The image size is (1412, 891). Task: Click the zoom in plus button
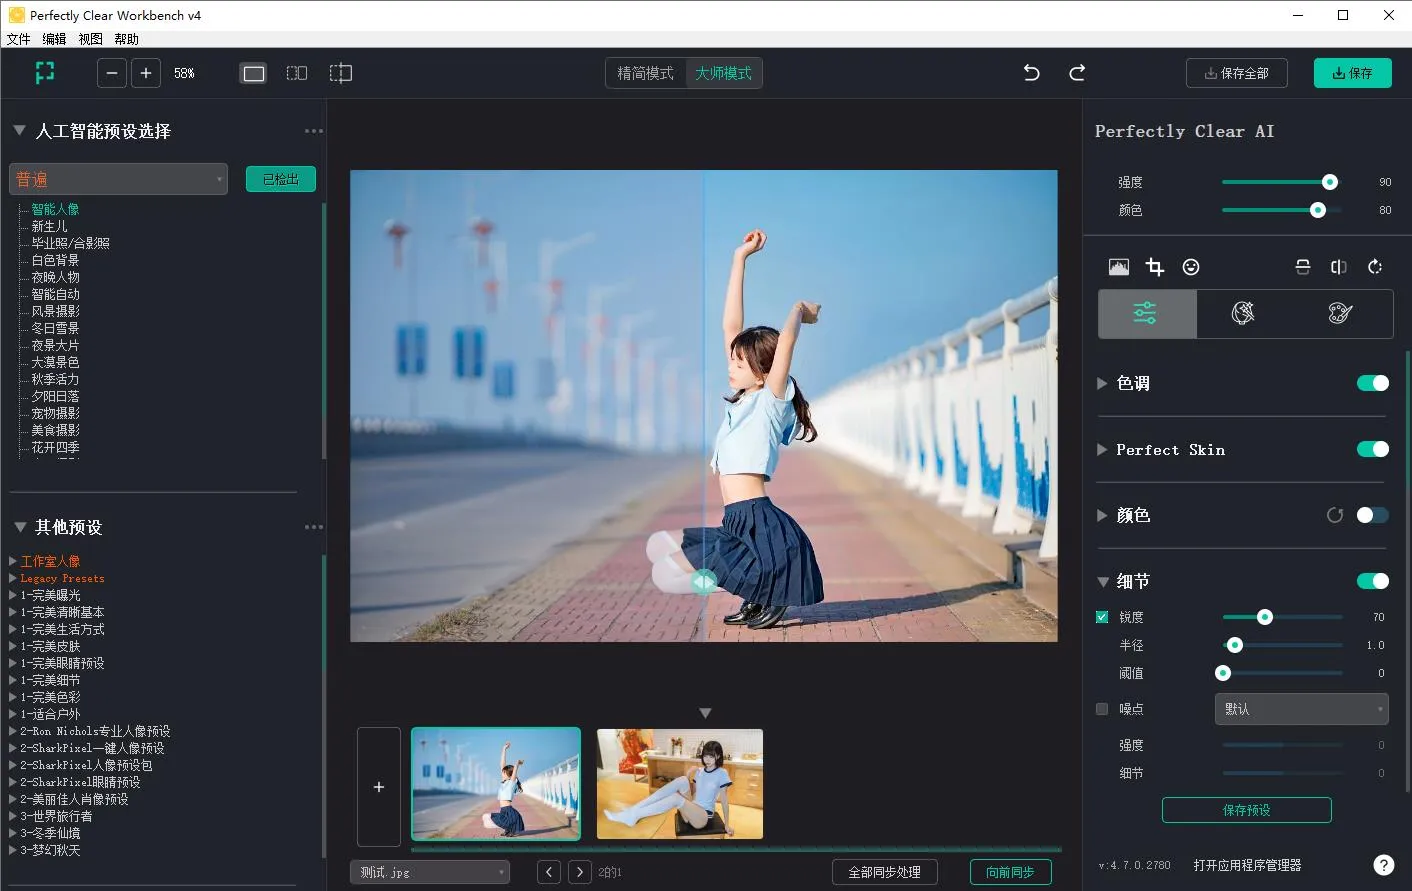(146, 73)
